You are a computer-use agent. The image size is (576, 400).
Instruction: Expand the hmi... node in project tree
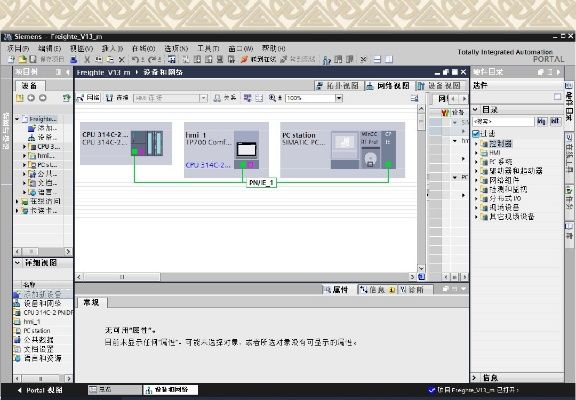(x=24, y=156)
